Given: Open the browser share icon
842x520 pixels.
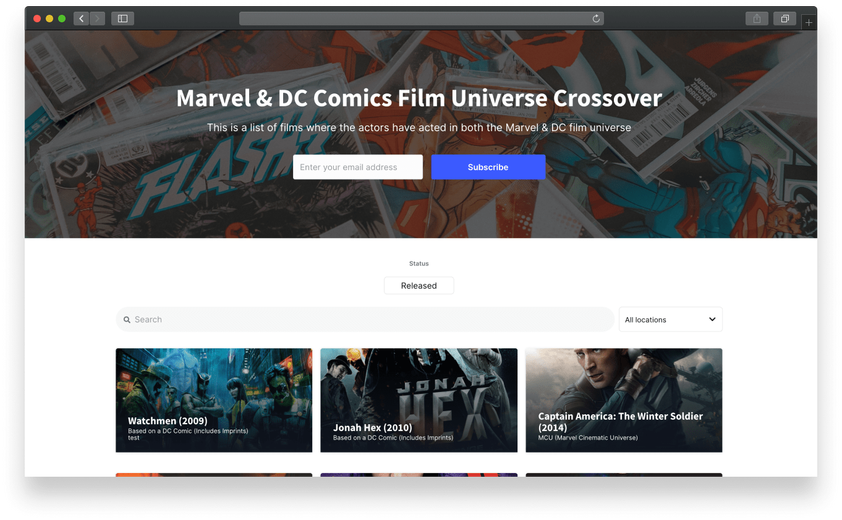Looking at the screenshot, I should point(757,19).
